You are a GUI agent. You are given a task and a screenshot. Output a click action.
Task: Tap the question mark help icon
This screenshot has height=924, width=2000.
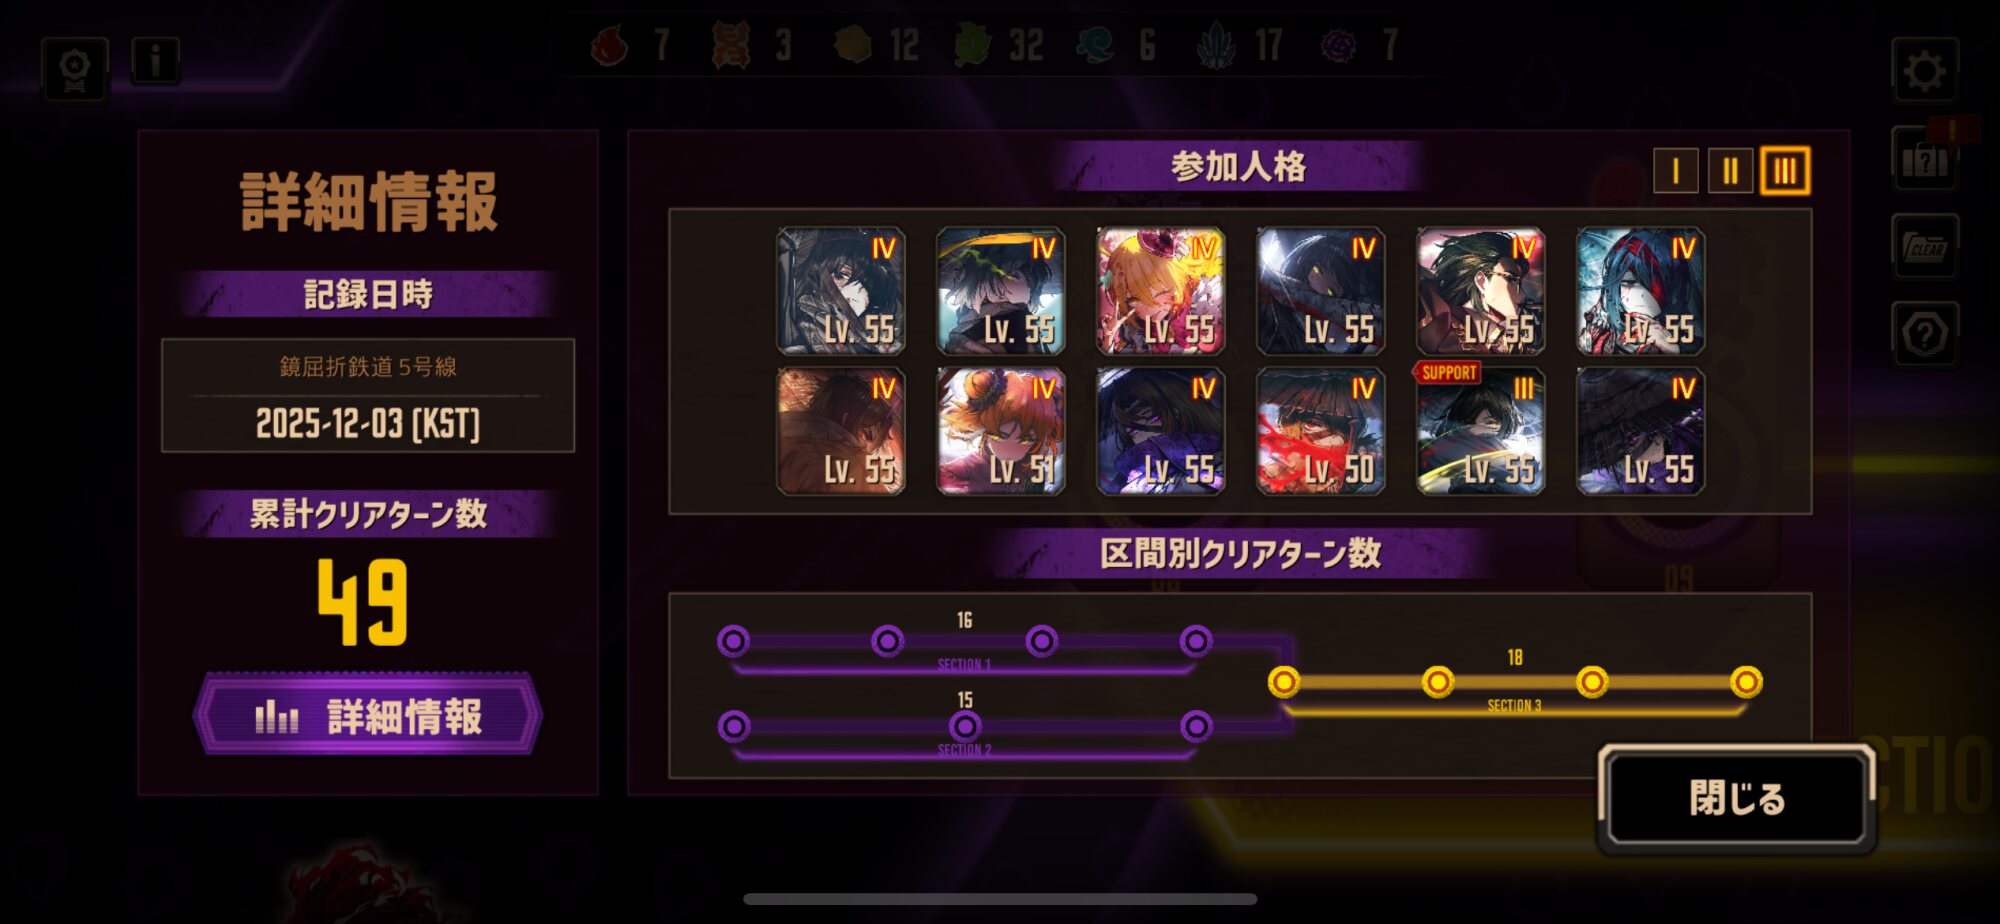1925,334
